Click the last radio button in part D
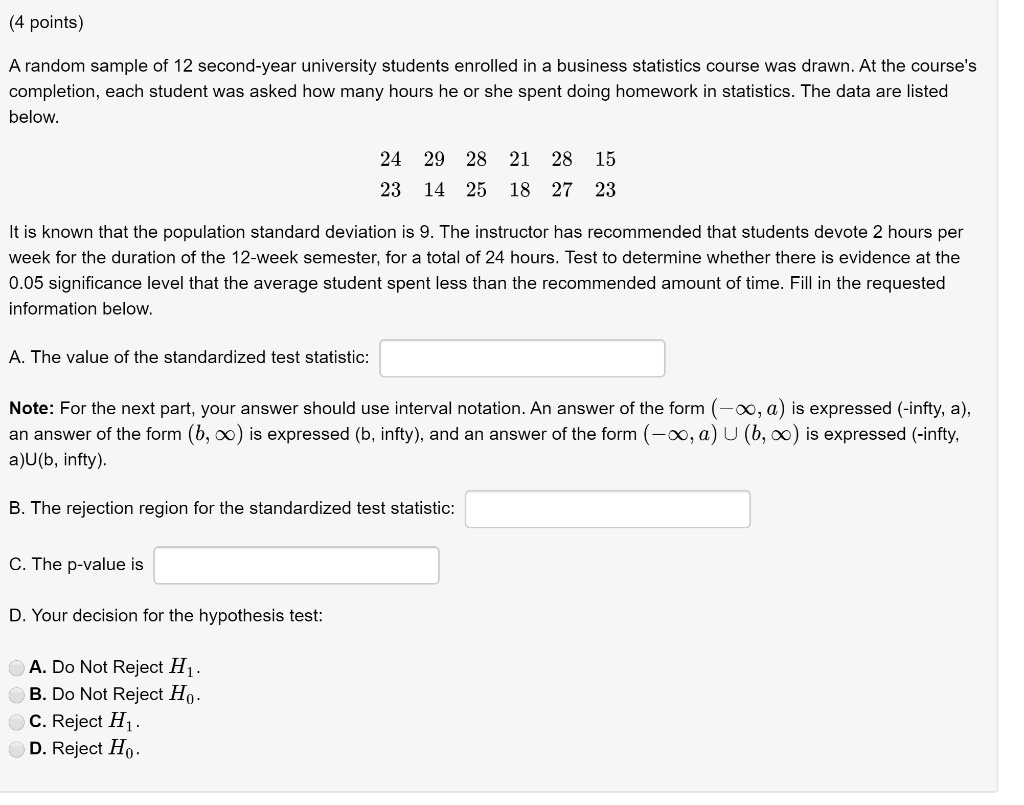The width and height of the screenshot is (1024, 805). [18, 748]
